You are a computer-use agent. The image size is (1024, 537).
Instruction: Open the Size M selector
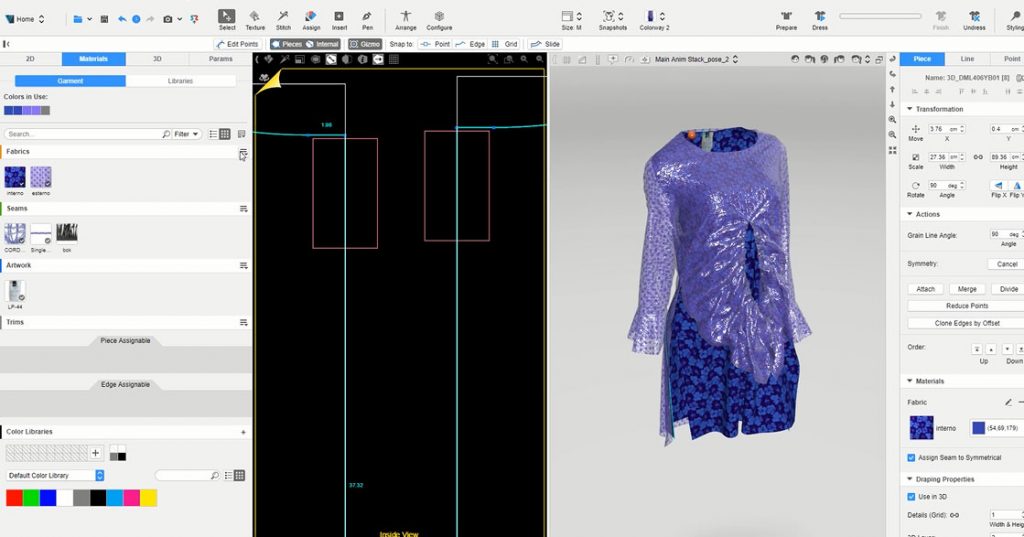[x=571, y=20]
